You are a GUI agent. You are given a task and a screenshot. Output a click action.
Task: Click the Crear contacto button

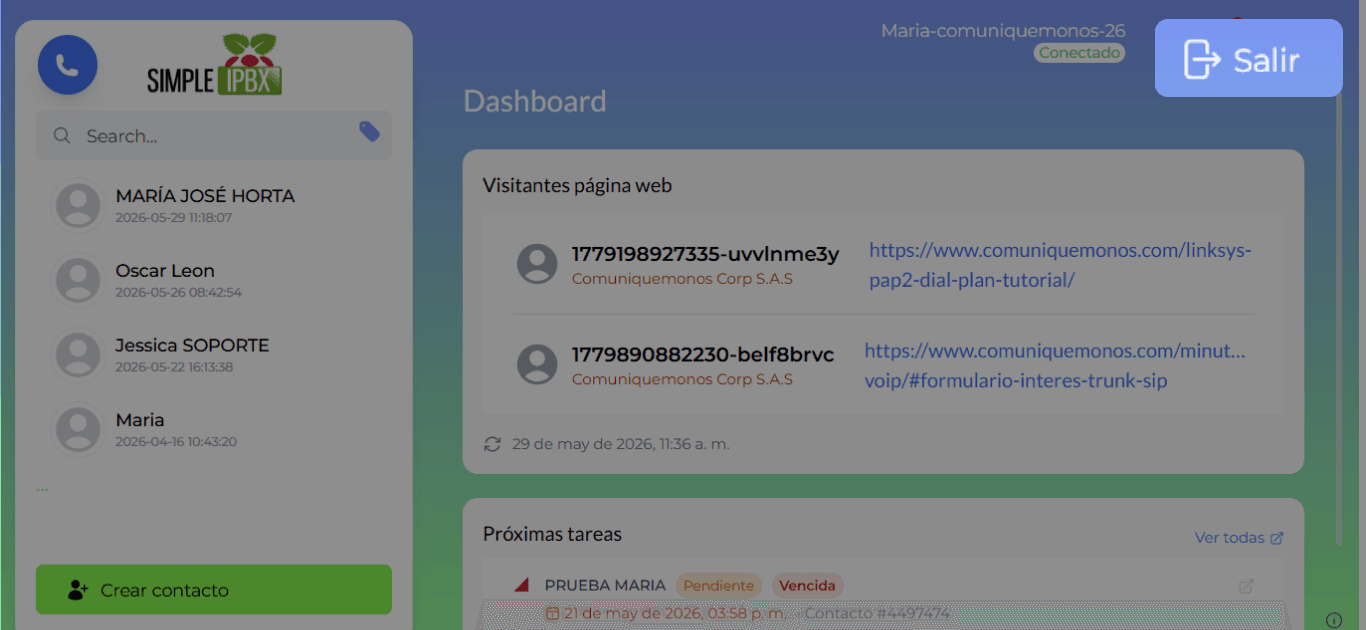pos(214,590)
